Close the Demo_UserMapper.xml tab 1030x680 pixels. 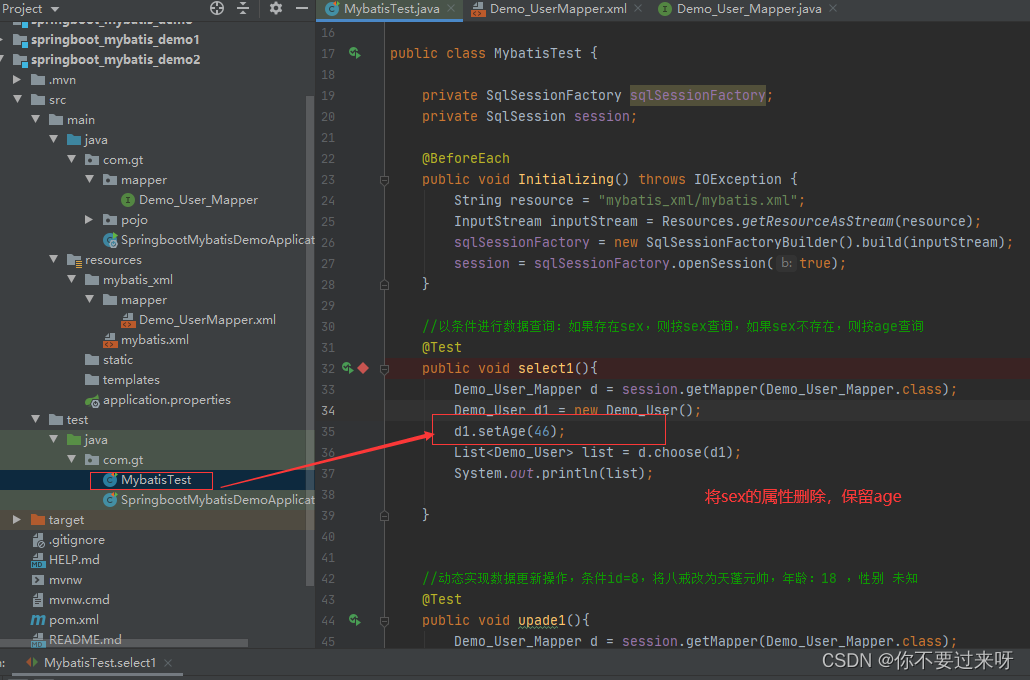click(638, 9)
